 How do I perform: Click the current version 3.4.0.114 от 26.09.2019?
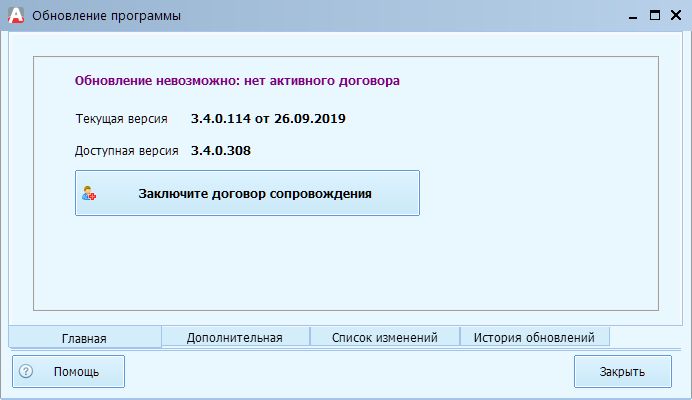(x=268, y=119)
